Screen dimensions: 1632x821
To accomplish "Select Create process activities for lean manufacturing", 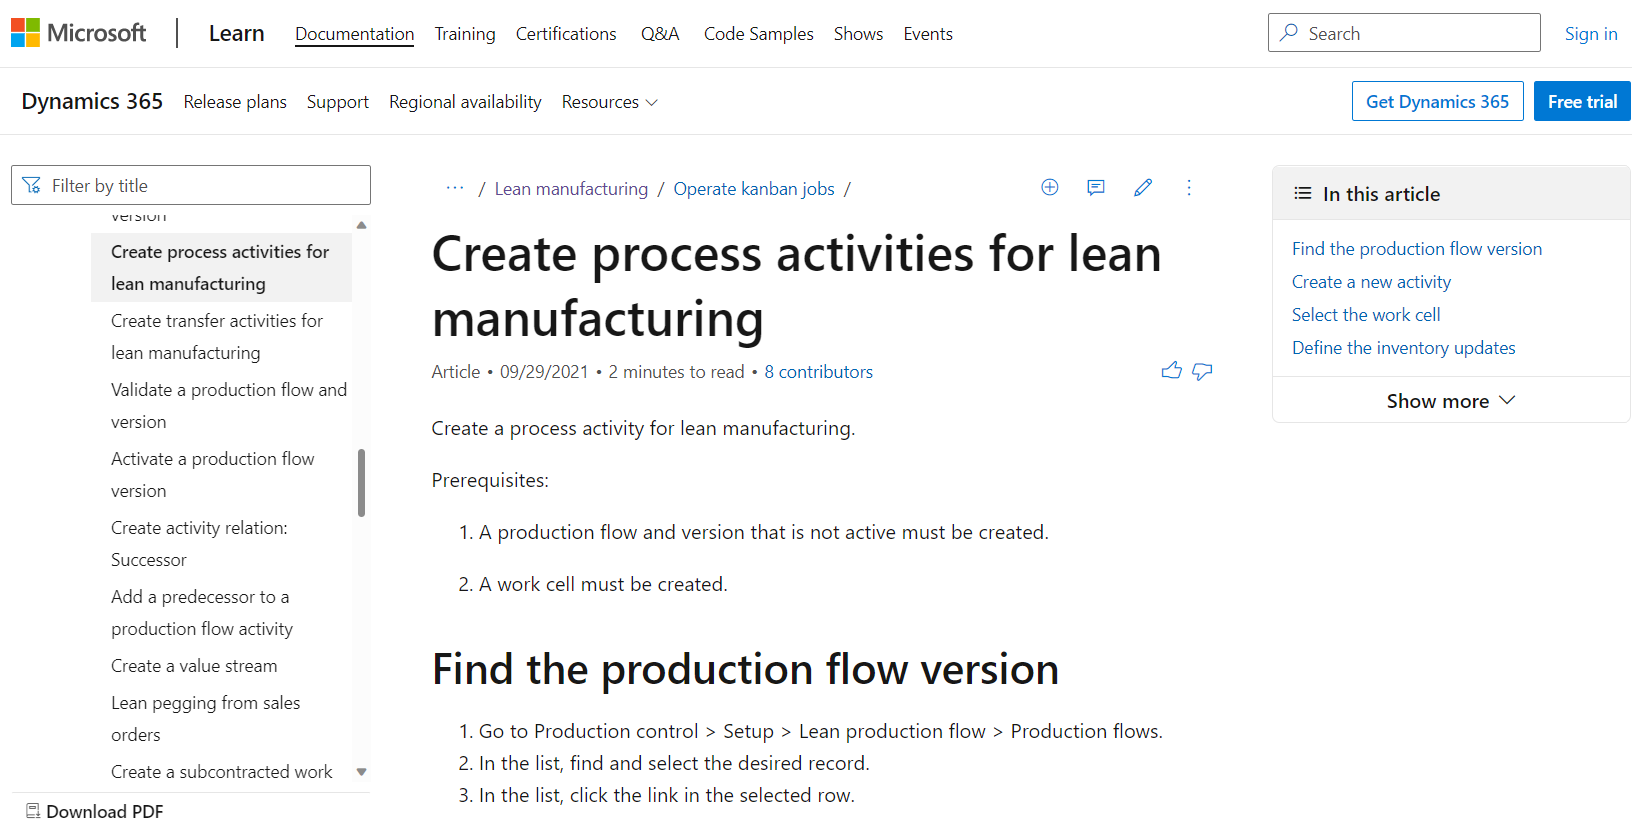I will point(221,268).
